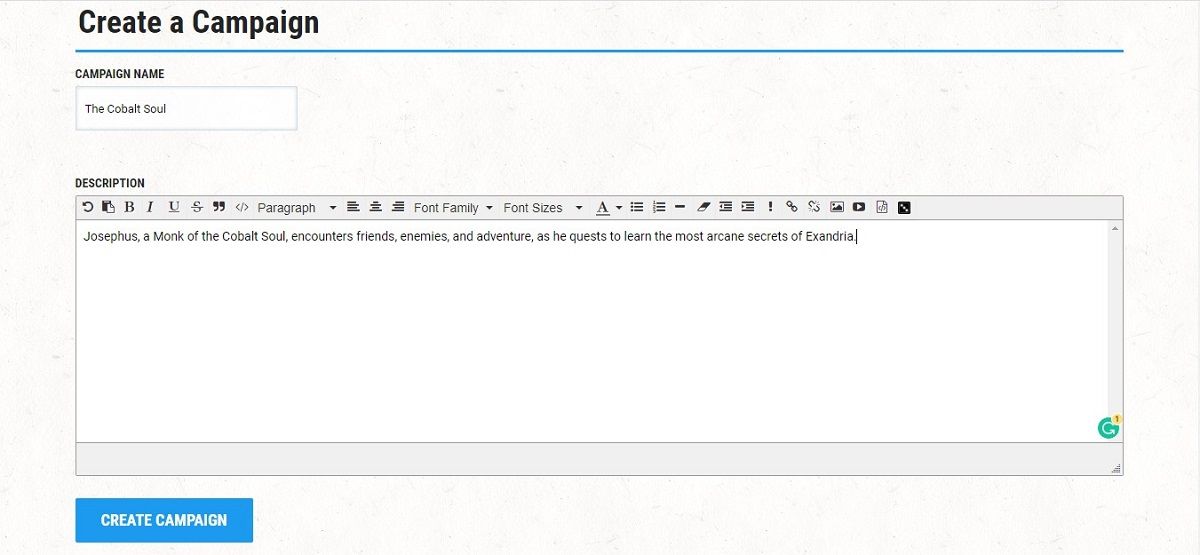Expand the text color picker arrow

tap(619, 208)
